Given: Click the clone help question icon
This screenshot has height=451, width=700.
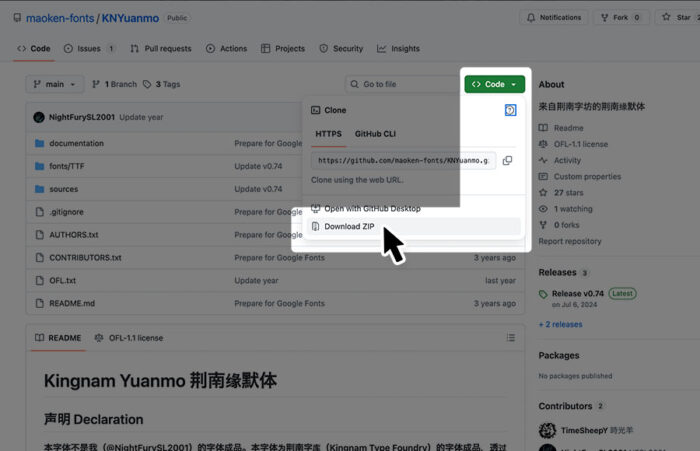Looking at the screenshot, I should point(510,110).
